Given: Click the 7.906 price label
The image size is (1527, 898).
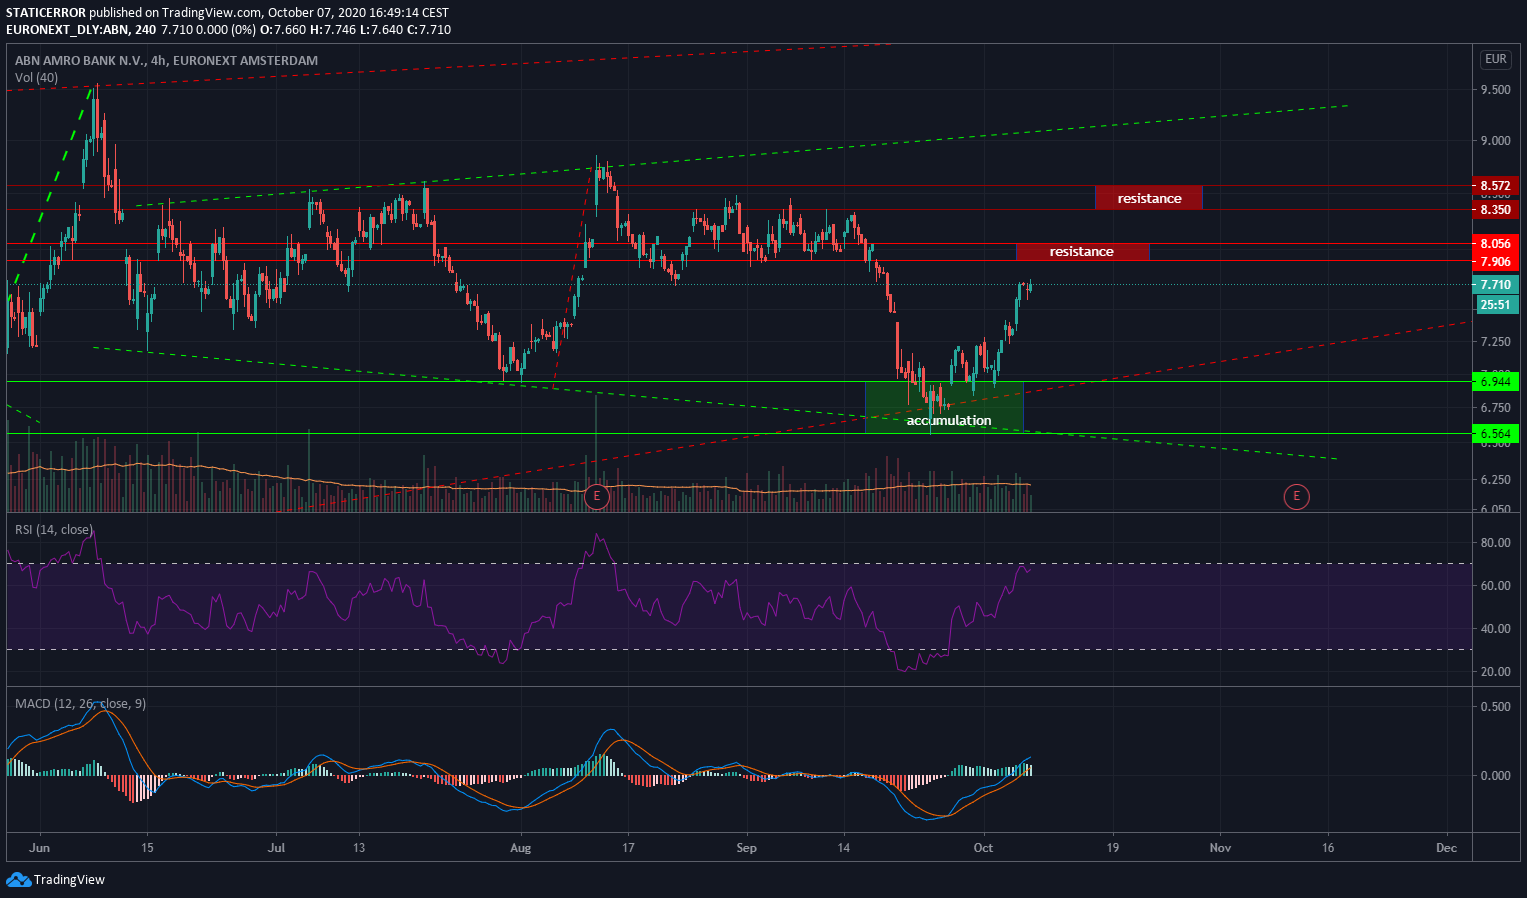Looking at the screenshot, I should 1496,262.
